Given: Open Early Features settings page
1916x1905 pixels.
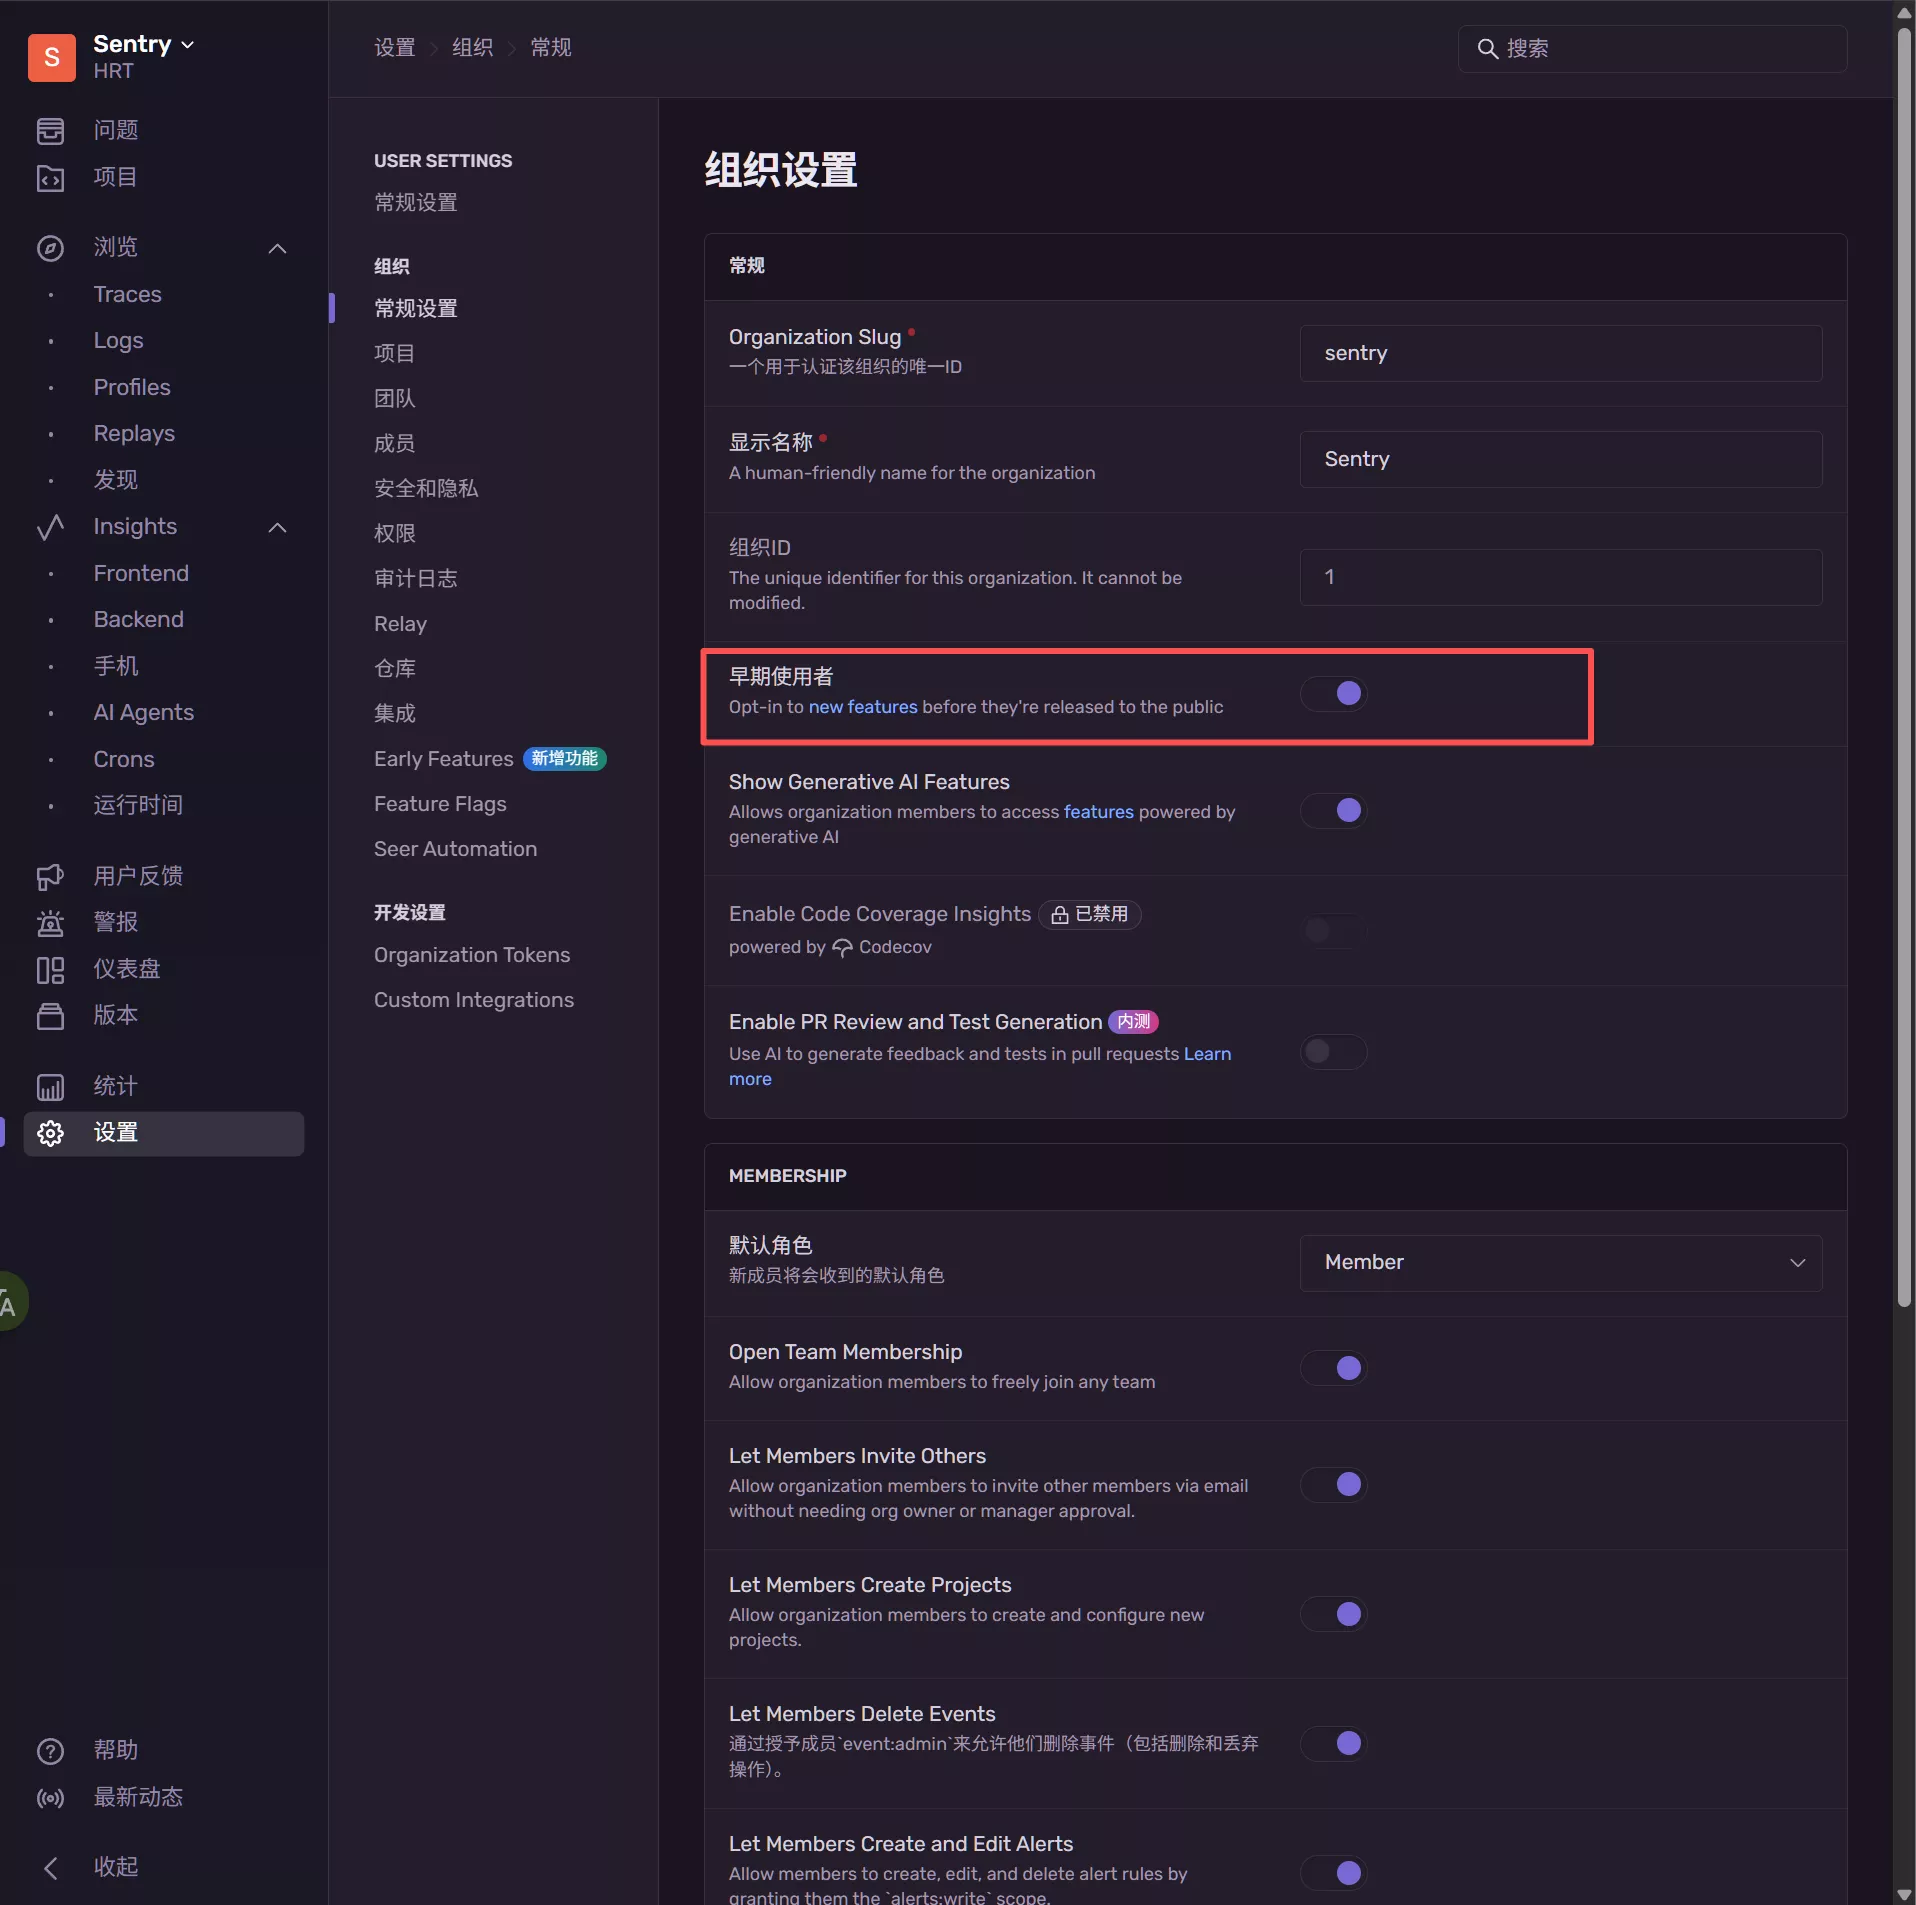Looking at the screenshot, I should [443, 759].
